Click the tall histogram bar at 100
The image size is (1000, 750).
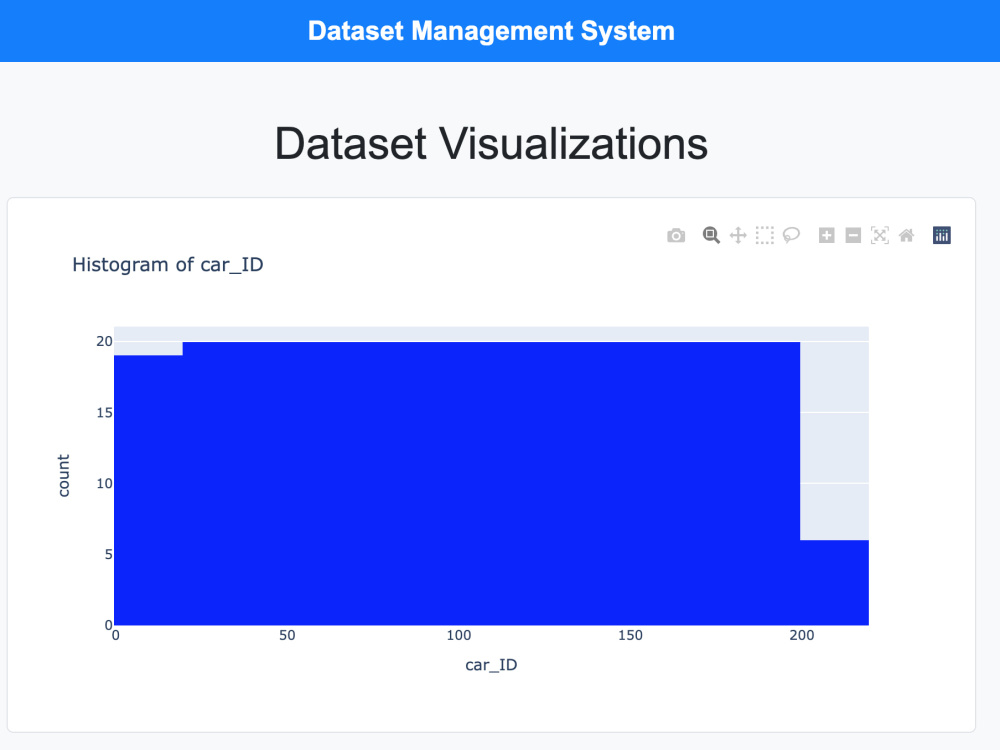pos(492,483)
